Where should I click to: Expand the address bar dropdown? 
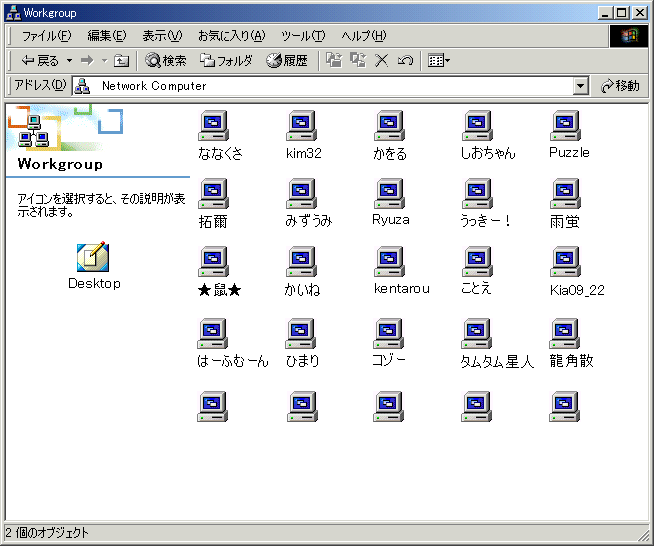[x=581, y=87]
